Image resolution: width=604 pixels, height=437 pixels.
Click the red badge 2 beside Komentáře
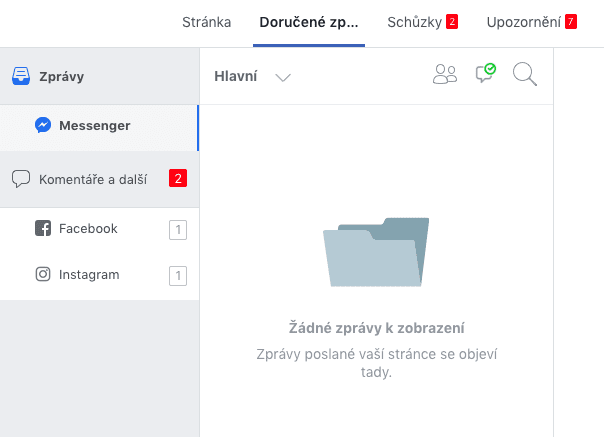[178, 179]
